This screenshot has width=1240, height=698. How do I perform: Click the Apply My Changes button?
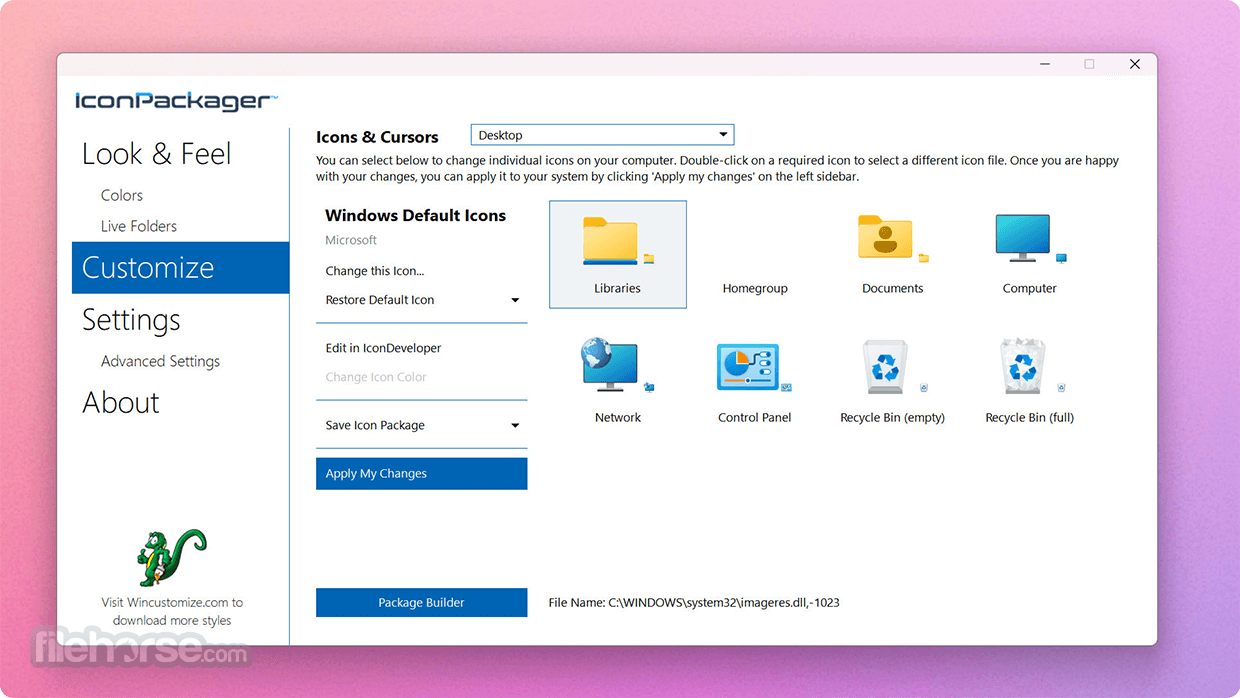click(421, 474)
